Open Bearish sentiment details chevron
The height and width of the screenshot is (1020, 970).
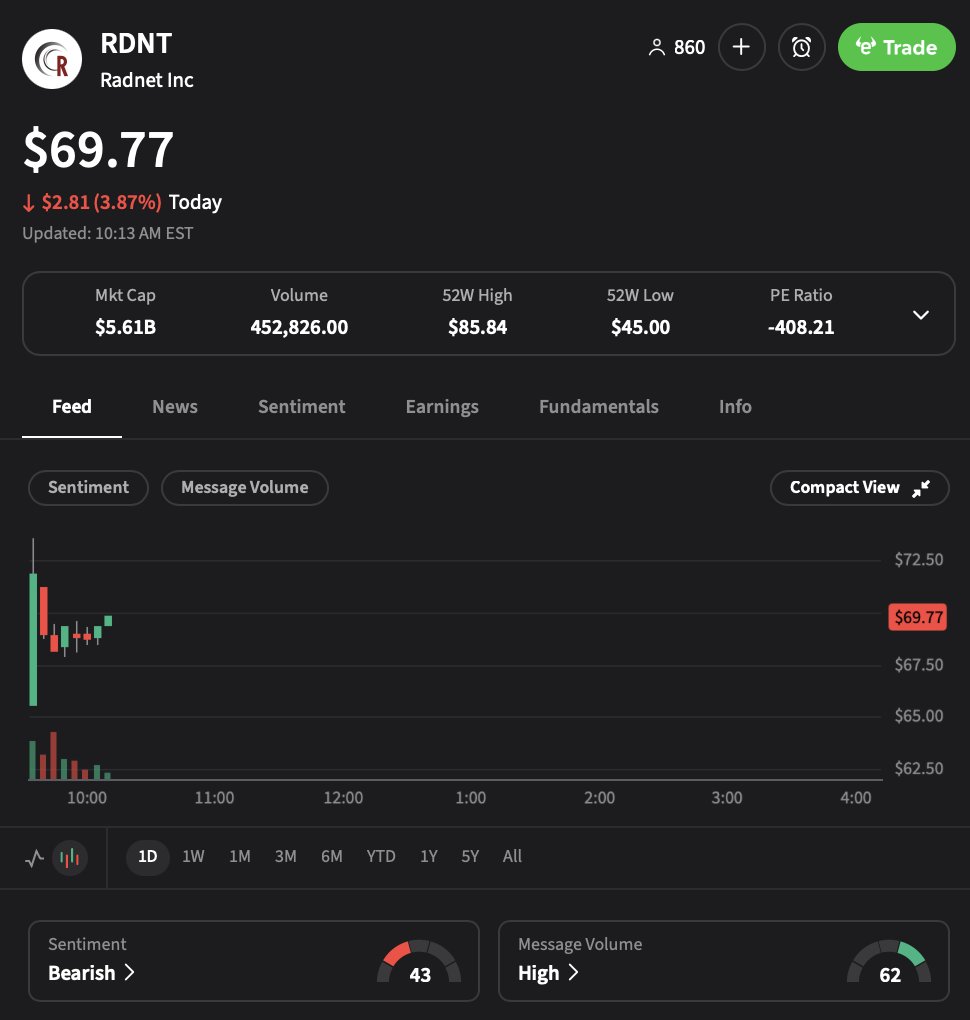coord(117,973)
